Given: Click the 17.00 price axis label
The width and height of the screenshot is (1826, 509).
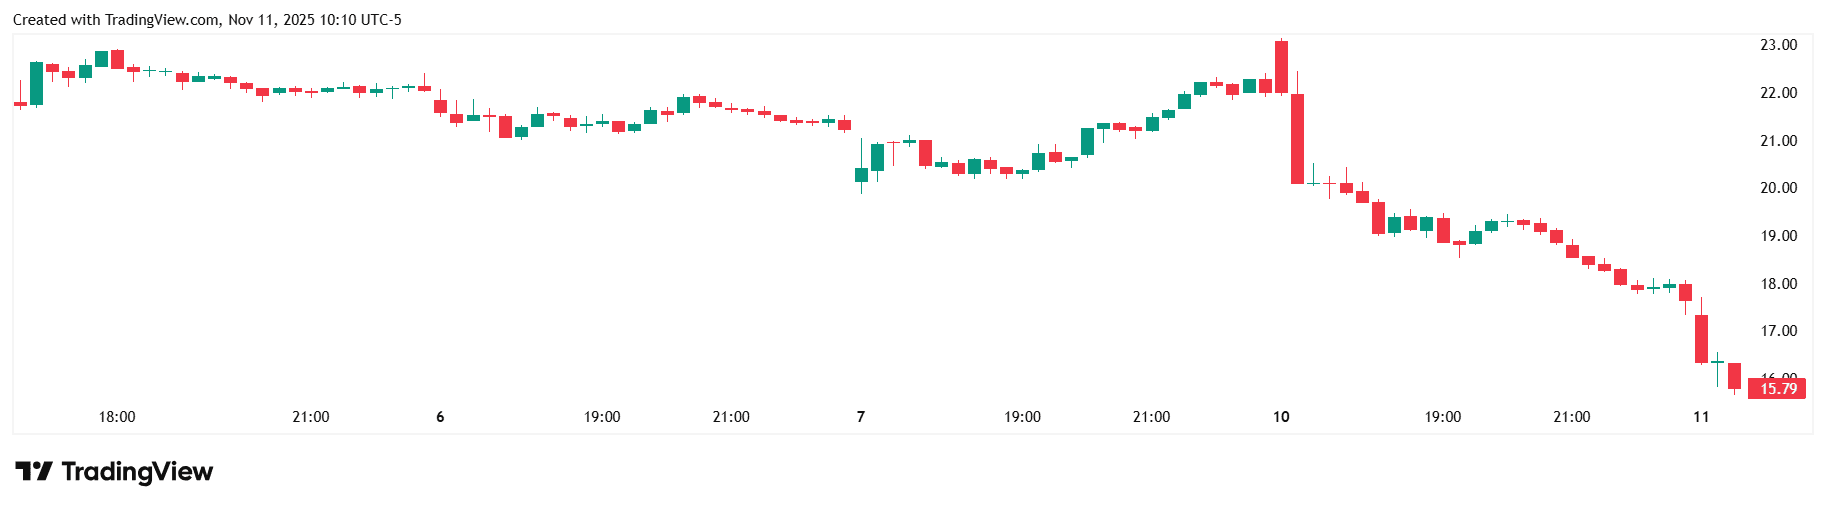Looking at the screenshot, I should tap(1778, 331).
